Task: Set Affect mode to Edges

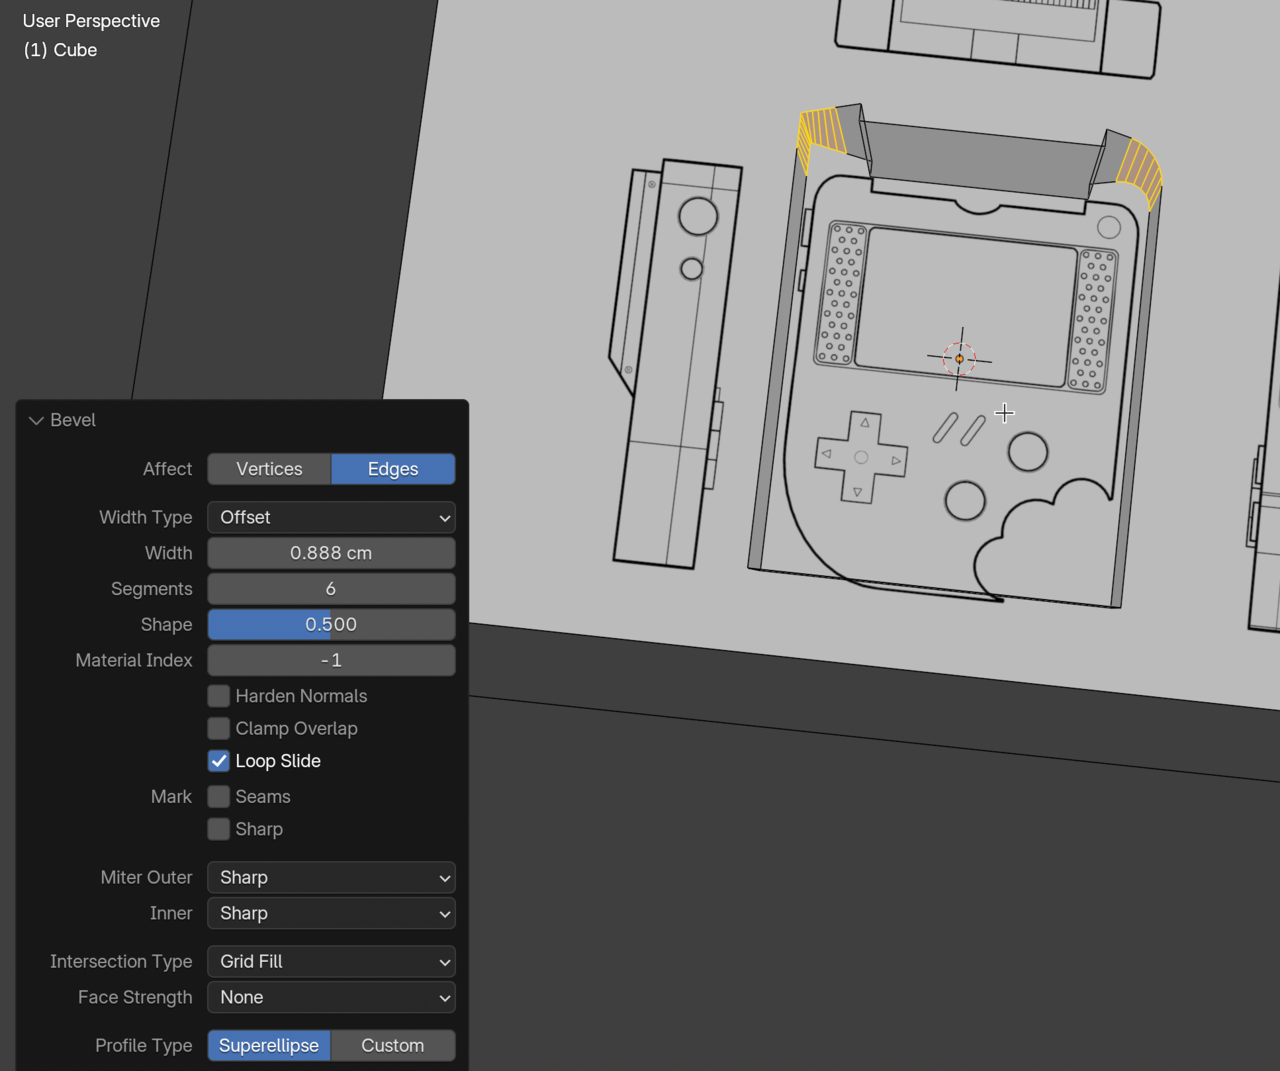Action: (x=393, y=469)
